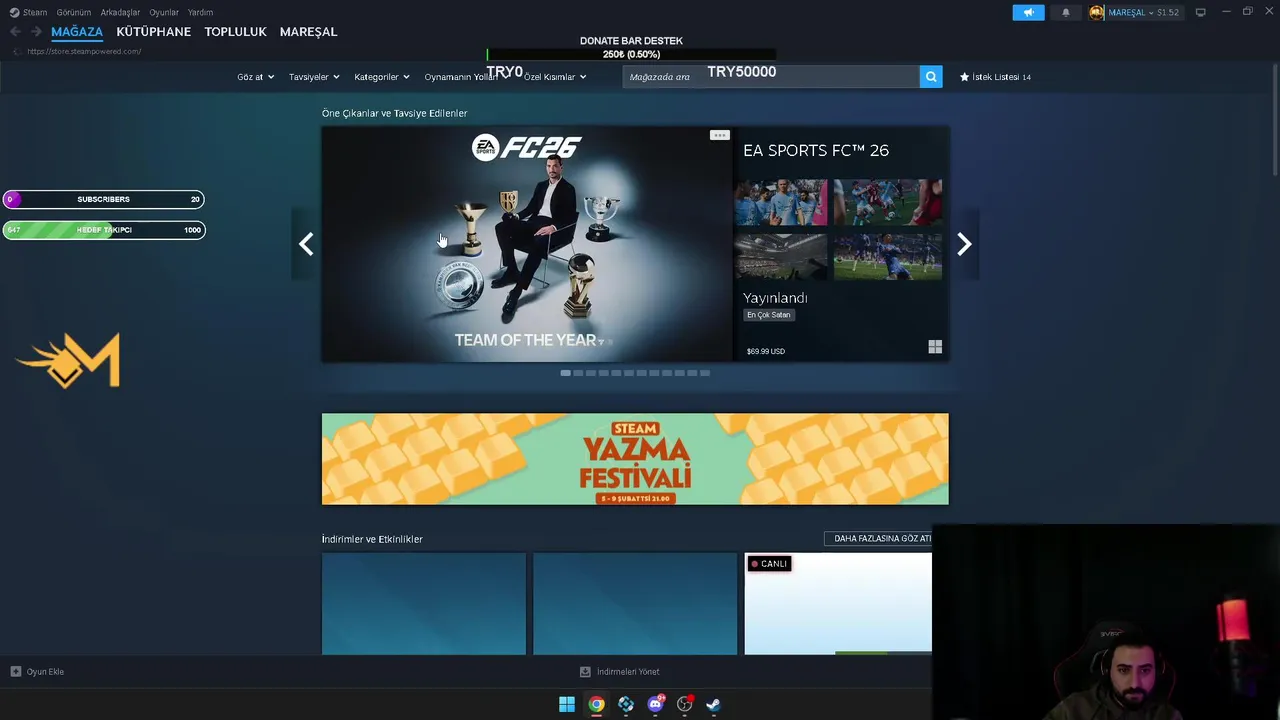Click the Oyun Ekle plus icon
This screenshot has width=1280, height=720.
(x=15, y=672)
